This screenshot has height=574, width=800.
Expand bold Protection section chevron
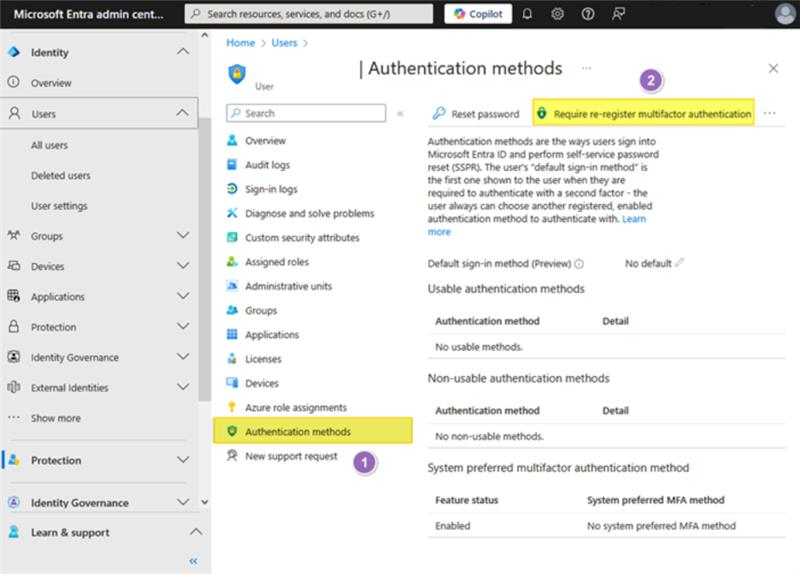click(x=183, y=460)
